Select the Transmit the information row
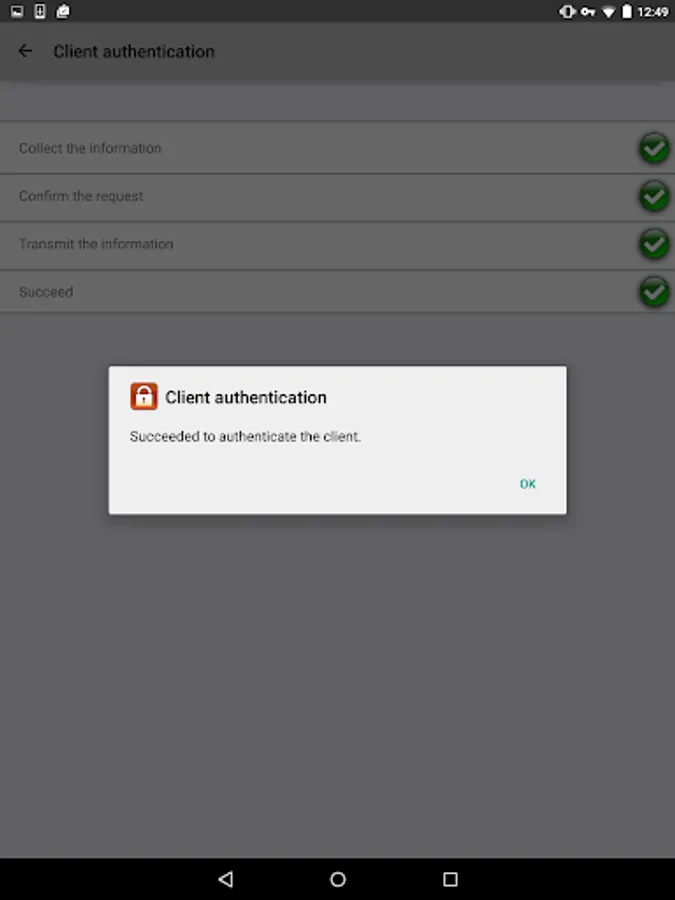This screenshot has width=675, height=900. click(338, 245)
